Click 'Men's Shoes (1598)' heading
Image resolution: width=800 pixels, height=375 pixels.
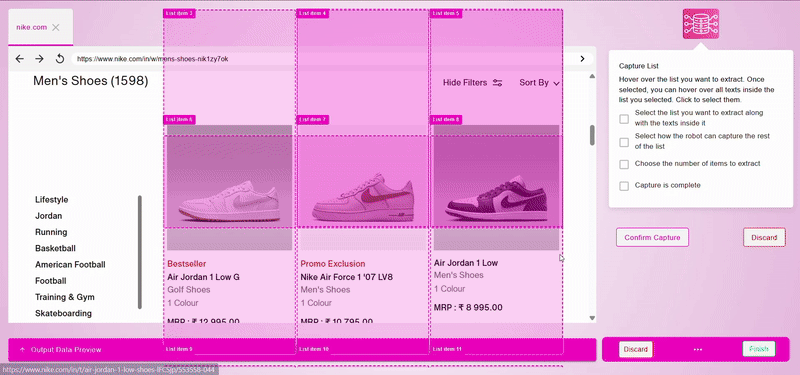[91, 81]
